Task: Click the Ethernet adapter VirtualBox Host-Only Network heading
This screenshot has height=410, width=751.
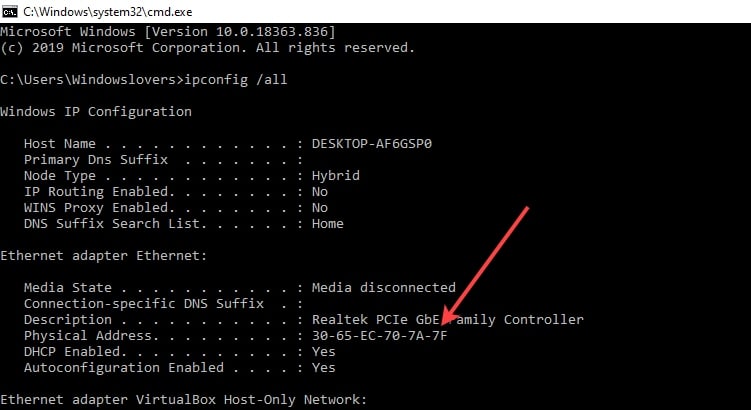Action: click(183, 399)
